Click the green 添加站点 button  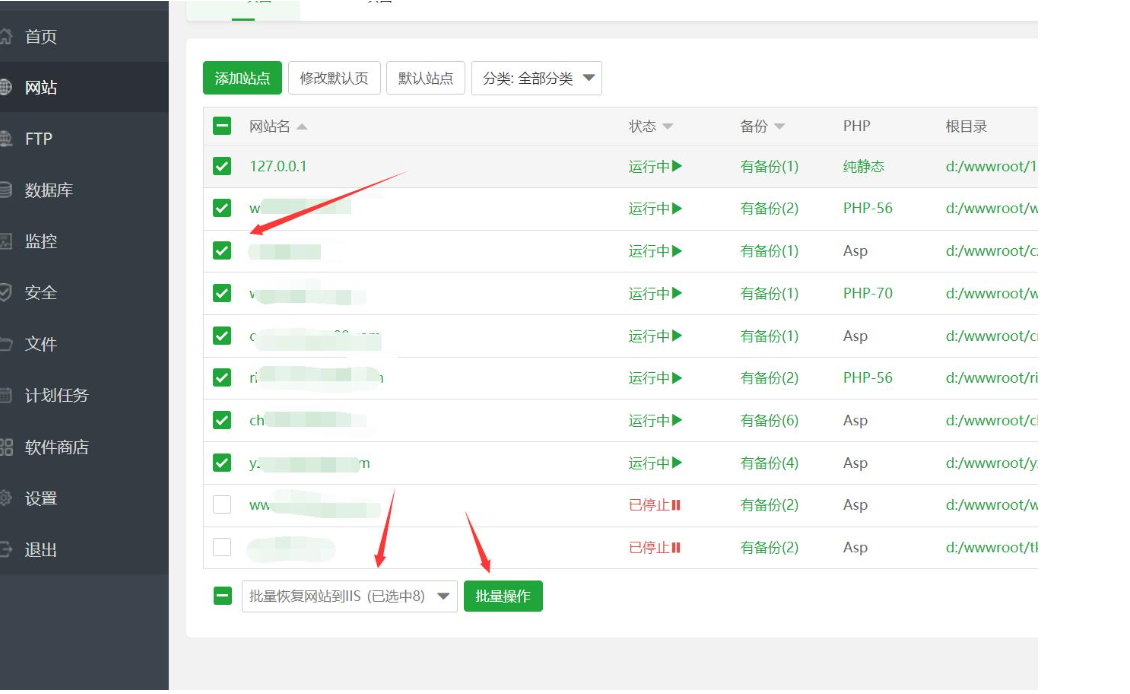242,78
